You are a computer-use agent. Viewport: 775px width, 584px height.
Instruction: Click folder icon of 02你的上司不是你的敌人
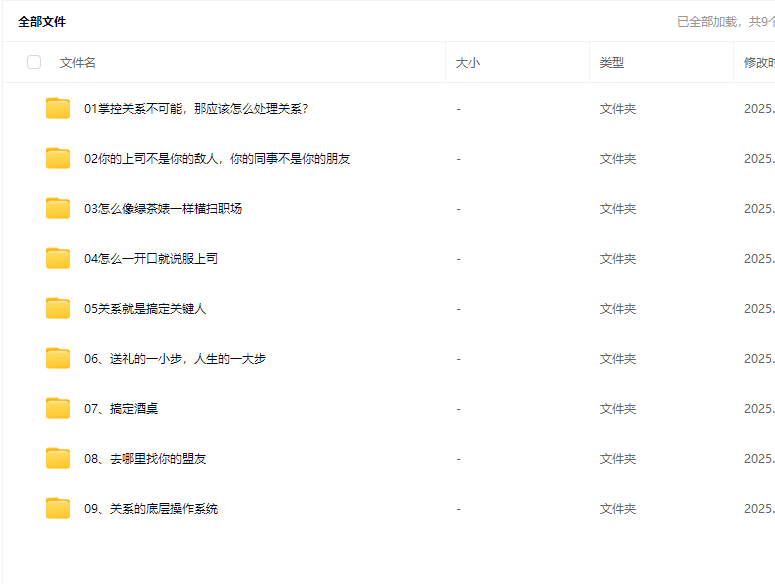[x=58, y=158]
